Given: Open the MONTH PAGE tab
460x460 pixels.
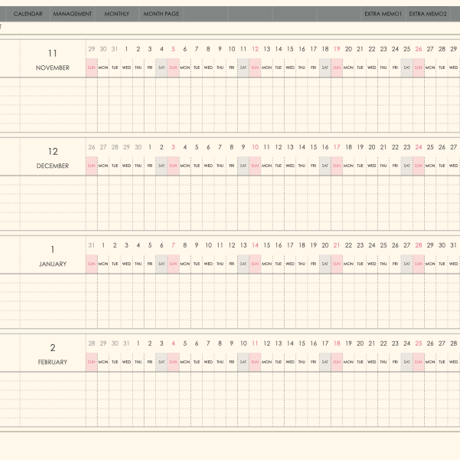Looking at the screenshot, I should pyautogui.click(x=161, y=14).
